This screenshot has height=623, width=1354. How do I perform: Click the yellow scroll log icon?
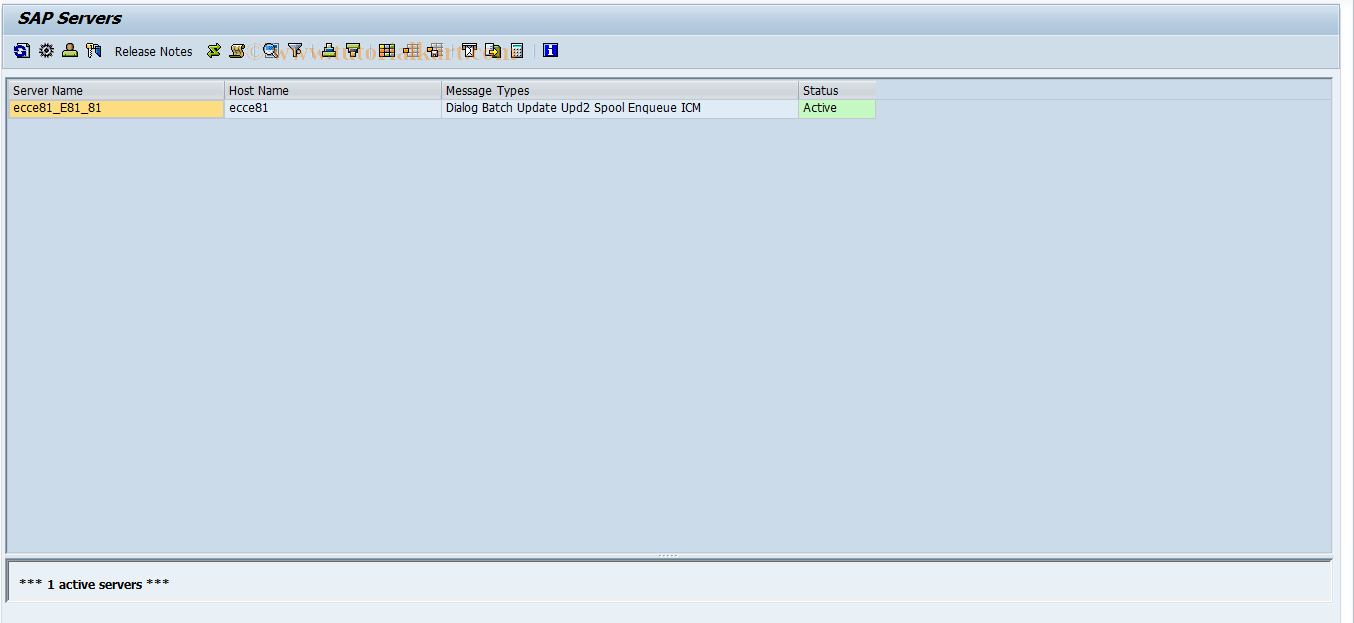pyautogui.click(x=237, y=50)
